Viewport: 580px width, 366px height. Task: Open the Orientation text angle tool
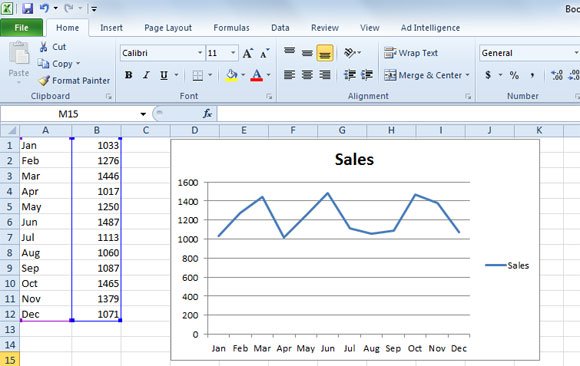pyautogui.click(x=350, y=53)
